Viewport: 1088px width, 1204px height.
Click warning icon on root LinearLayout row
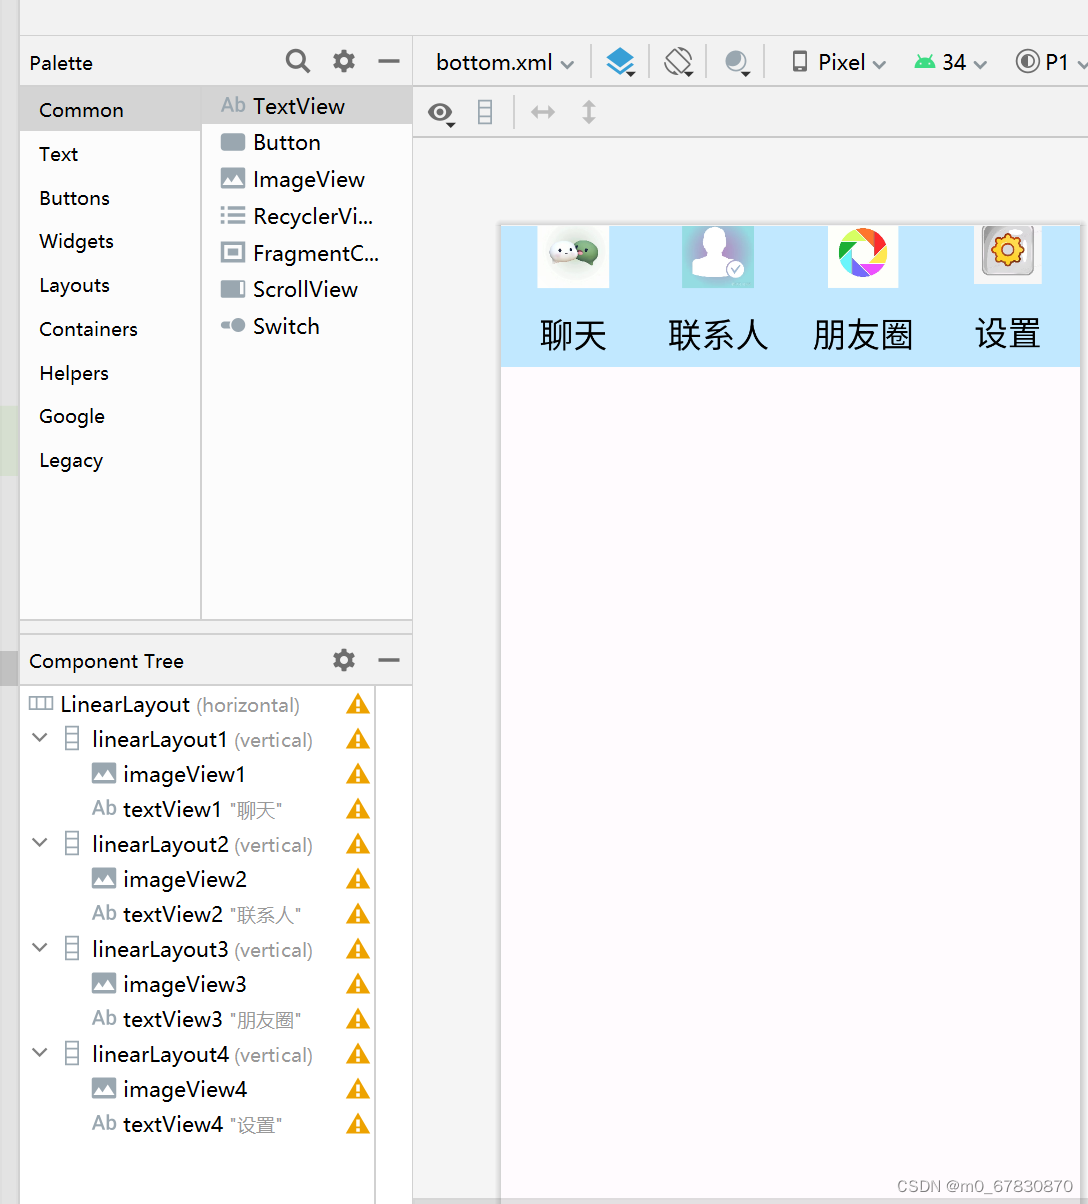(x=358, y=705)
